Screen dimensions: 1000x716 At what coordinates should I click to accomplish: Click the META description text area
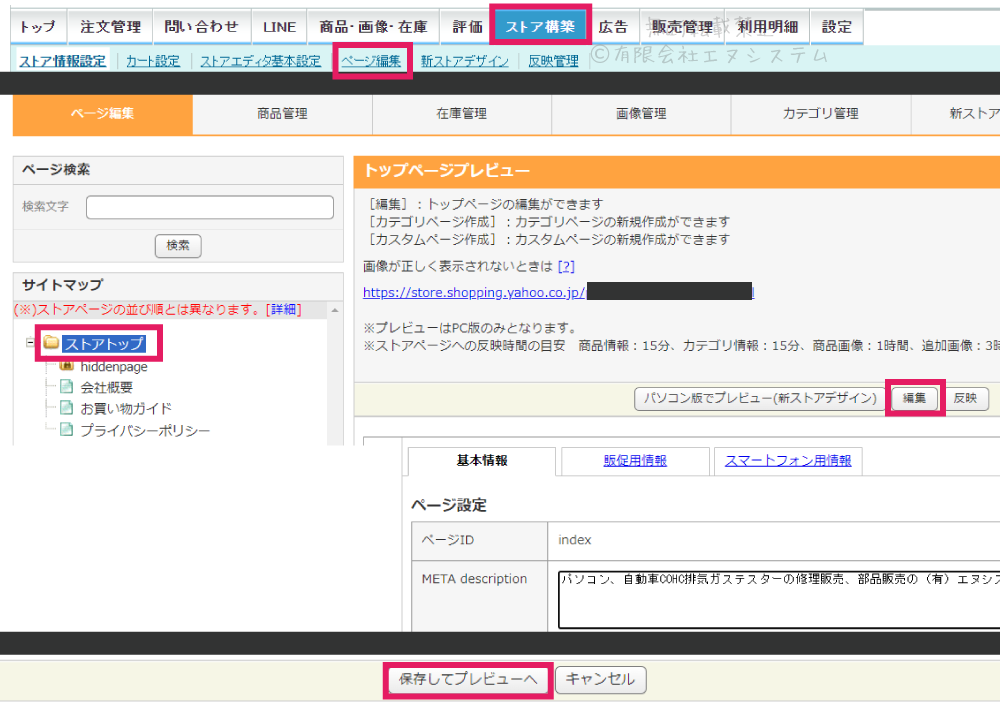tap(779, 599)
